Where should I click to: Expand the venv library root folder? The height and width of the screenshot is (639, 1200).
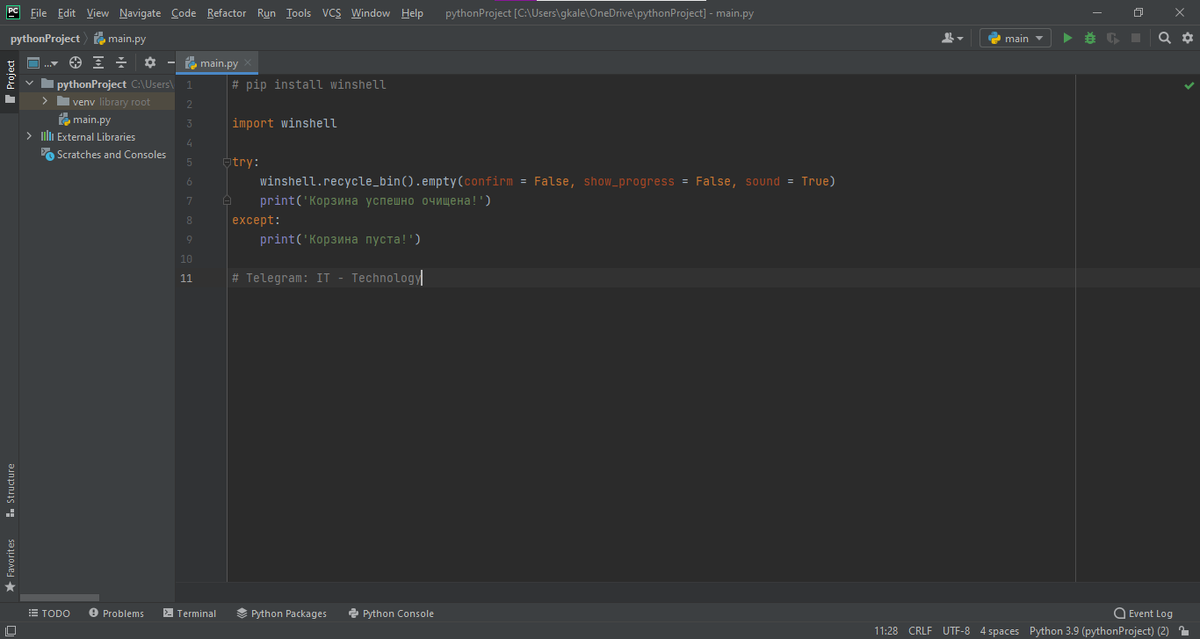(44, 101)
